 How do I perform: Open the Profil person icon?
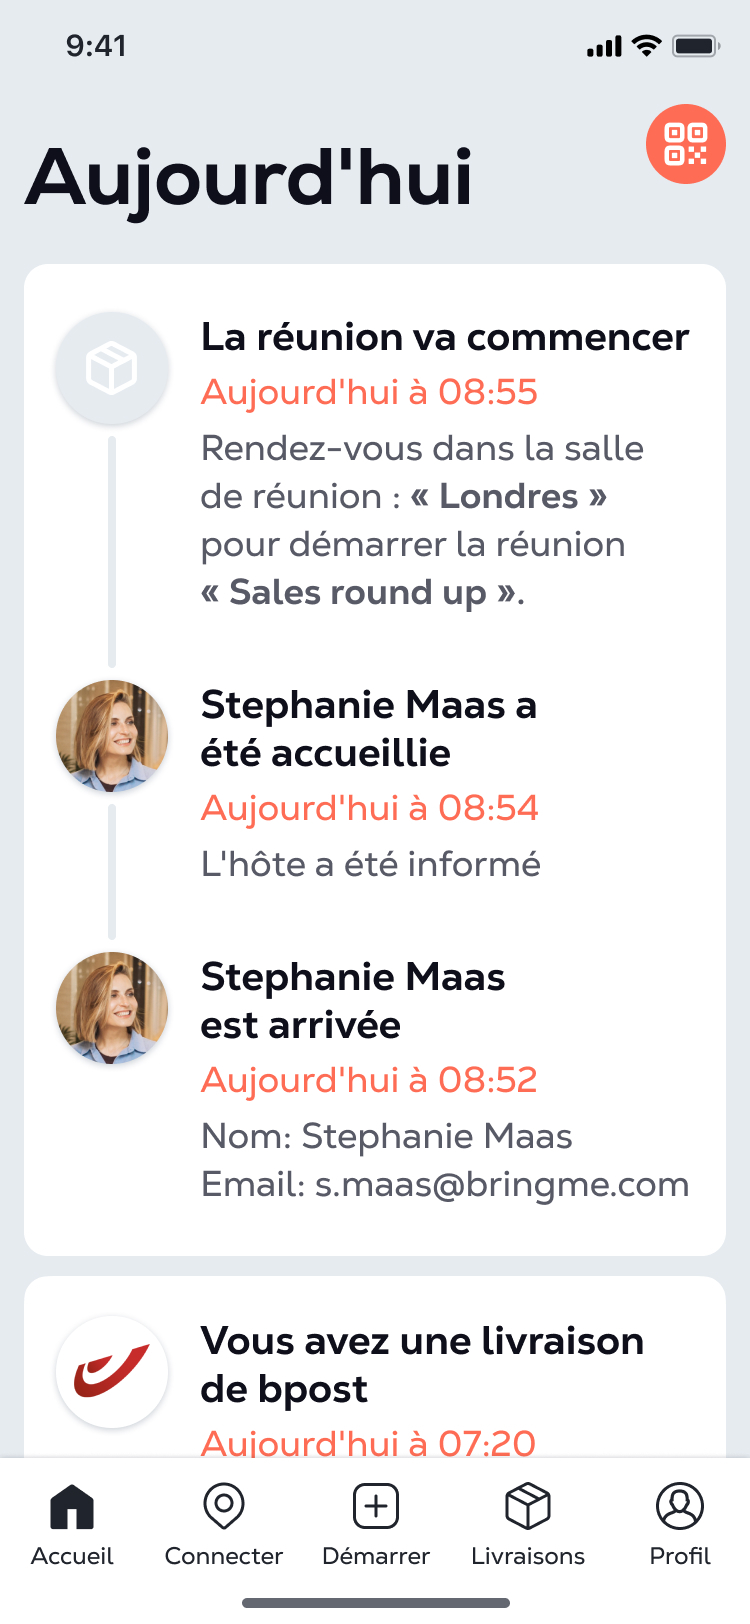680,1506
